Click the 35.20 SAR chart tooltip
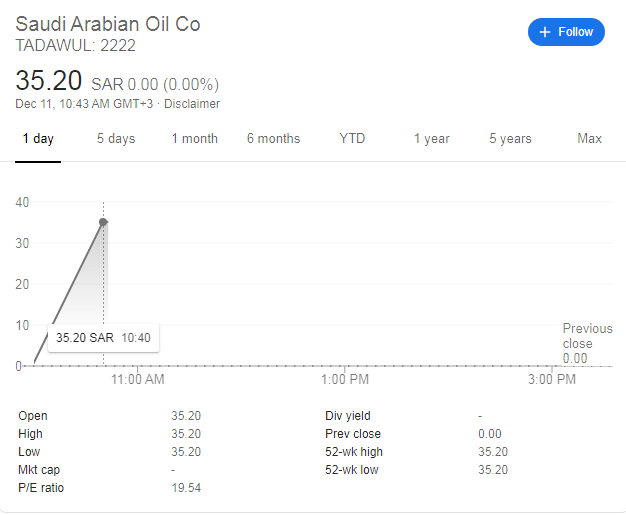 pos(103,338)
